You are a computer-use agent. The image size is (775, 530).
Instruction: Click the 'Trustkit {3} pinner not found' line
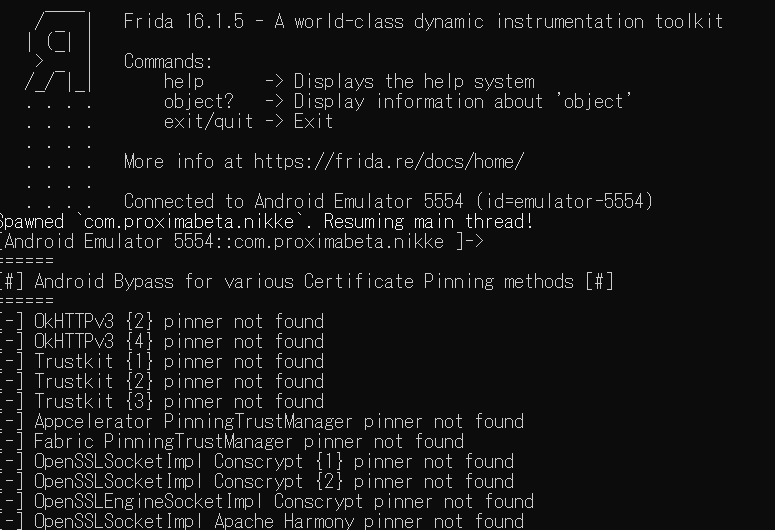tap(162, 401)
